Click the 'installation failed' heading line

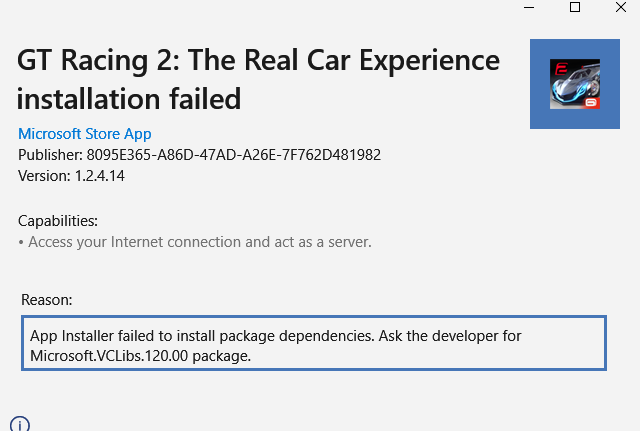pyautogui.click(x=129, y=99)
